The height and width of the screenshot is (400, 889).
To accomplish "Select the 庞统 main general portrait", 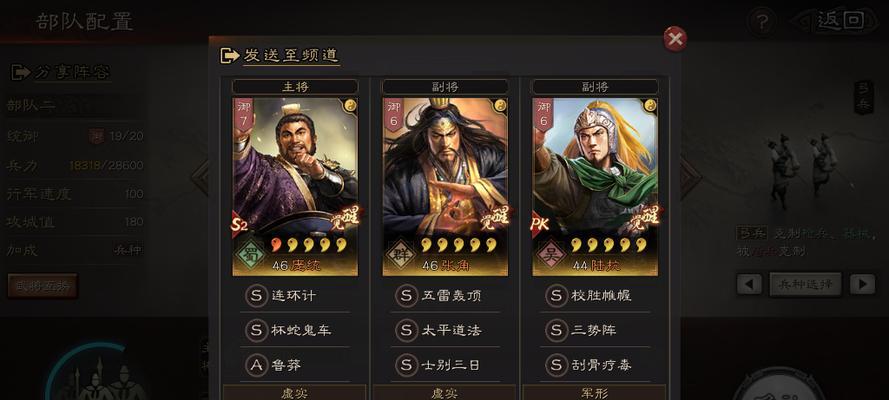I will [295, 186].
